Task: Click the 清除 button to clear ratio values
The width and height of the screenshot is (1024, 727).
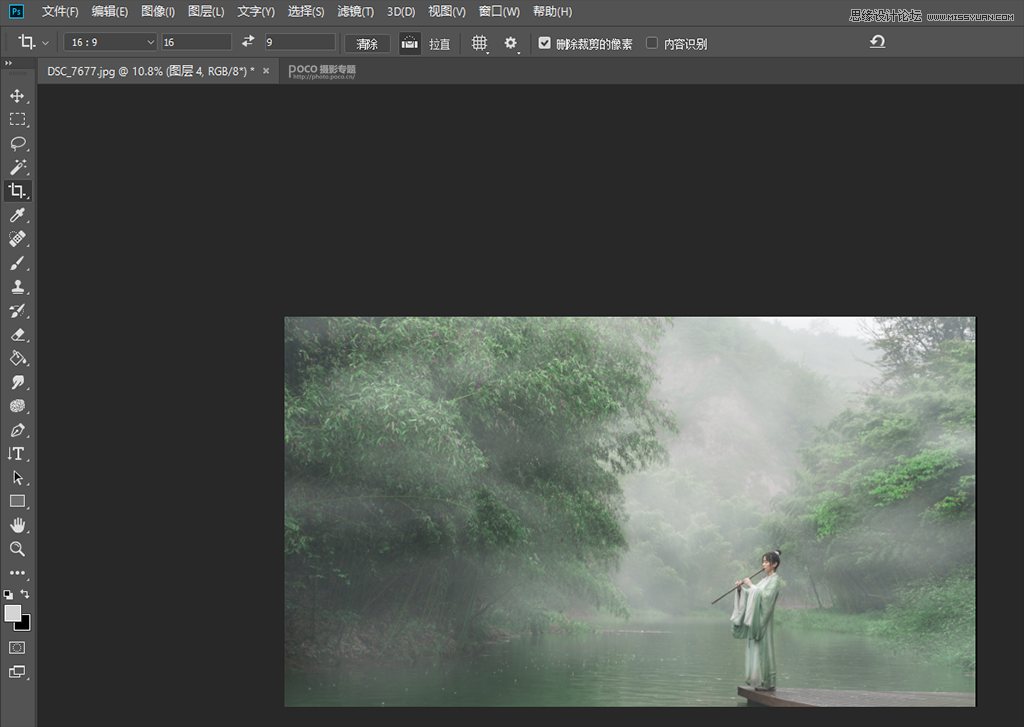Action: tap(366, 43)
